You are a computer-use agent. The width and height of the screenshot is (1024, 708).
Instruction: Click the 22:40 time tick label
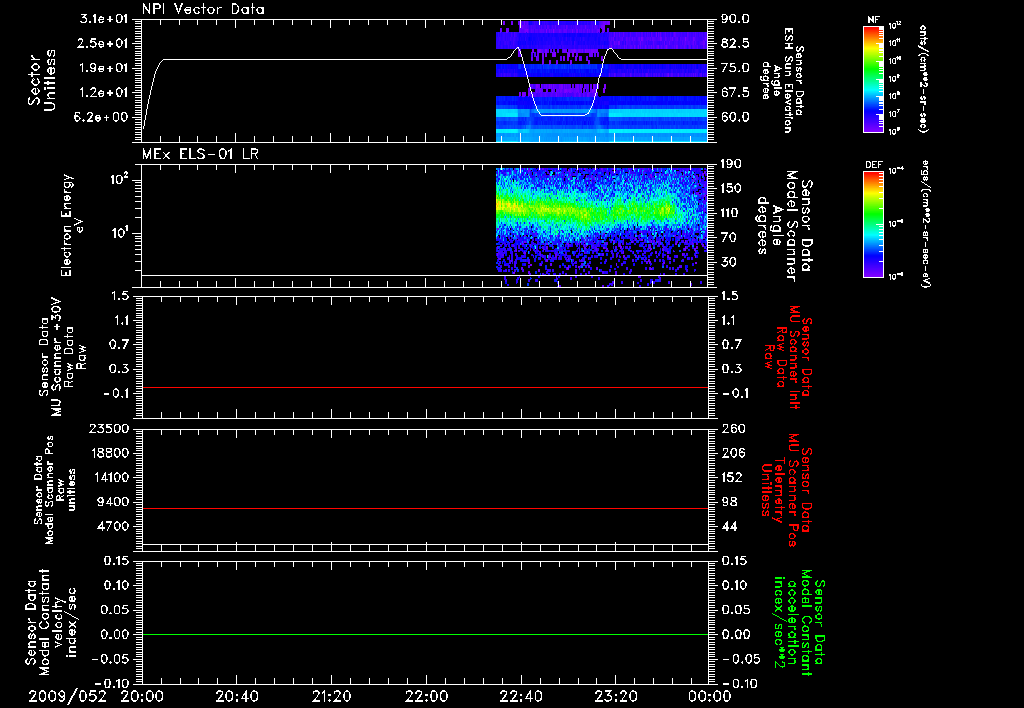pyautogui.click(x=521, y=696)
